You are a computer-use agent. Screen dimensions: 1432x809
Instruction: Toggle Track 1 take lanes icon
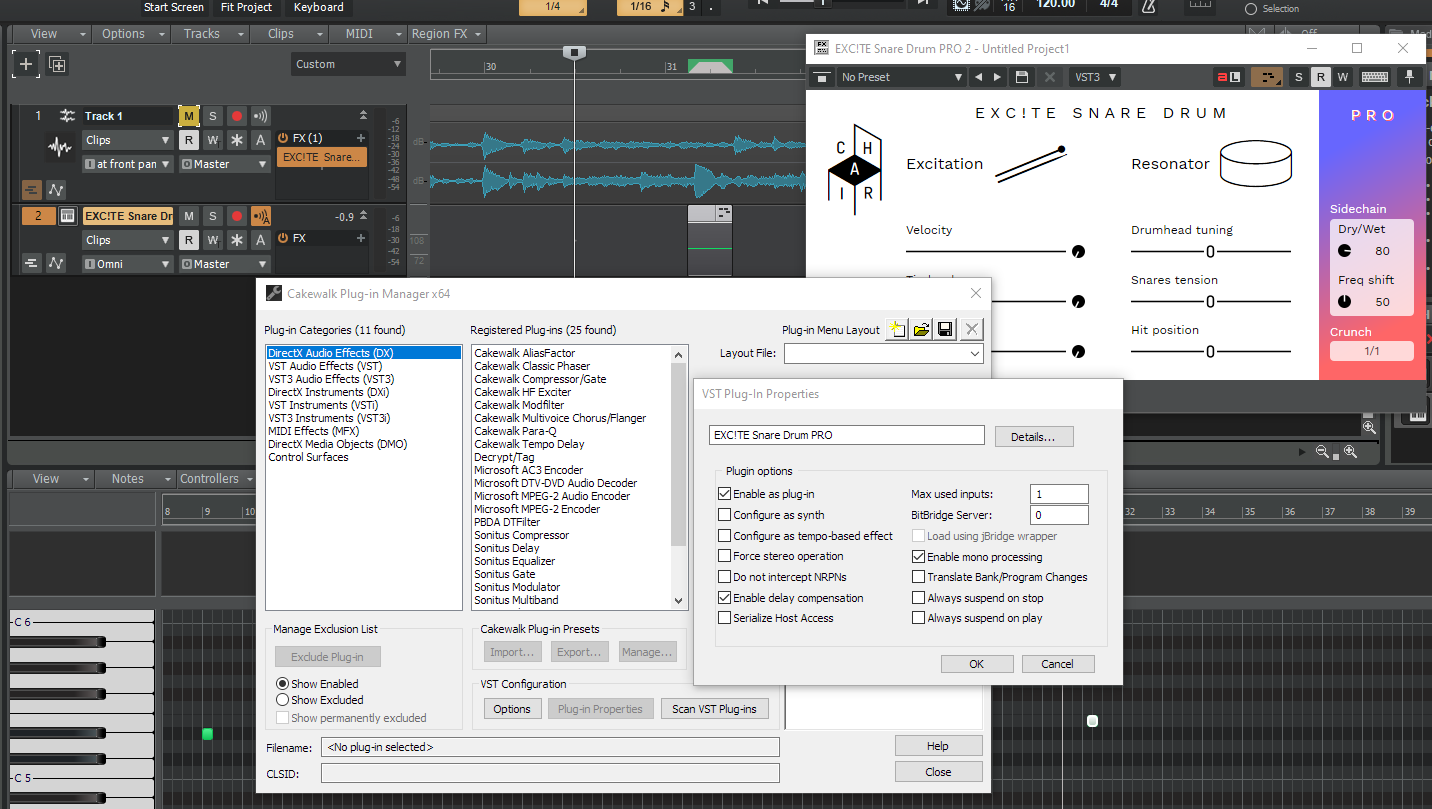31,189
